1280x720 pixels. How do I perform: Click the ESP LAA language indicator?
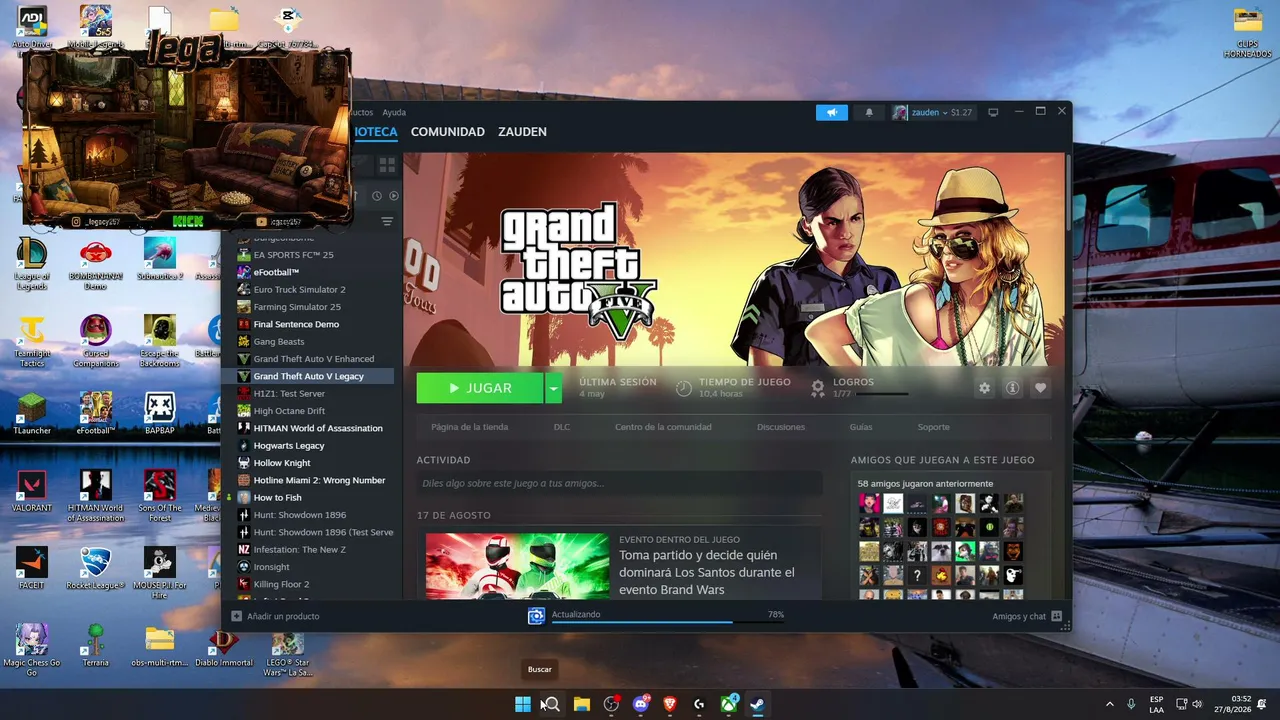coord(1156,704)
